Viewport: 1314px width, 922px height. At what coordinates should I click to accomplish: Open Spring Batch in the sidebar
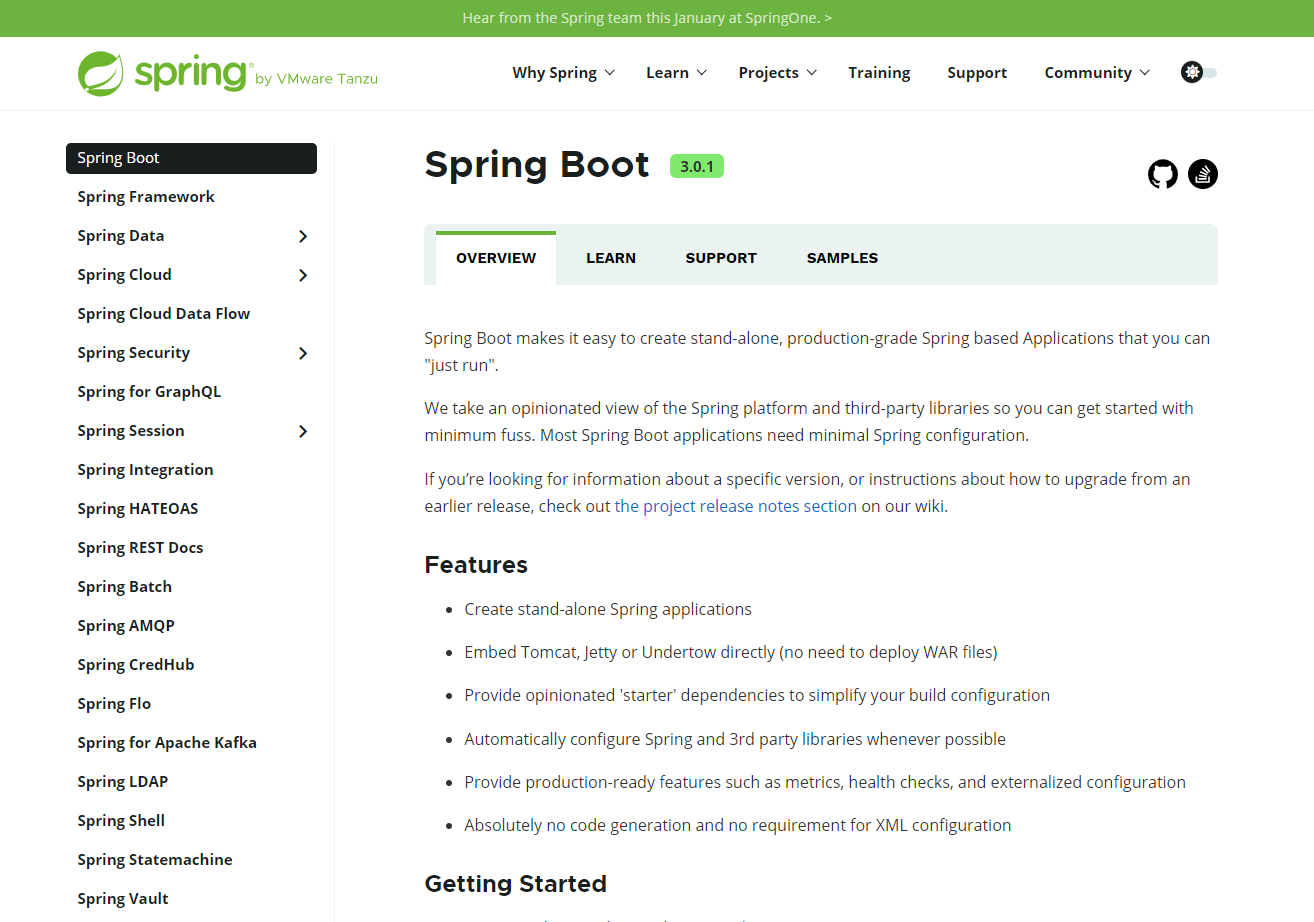click(x=124, y=587)
